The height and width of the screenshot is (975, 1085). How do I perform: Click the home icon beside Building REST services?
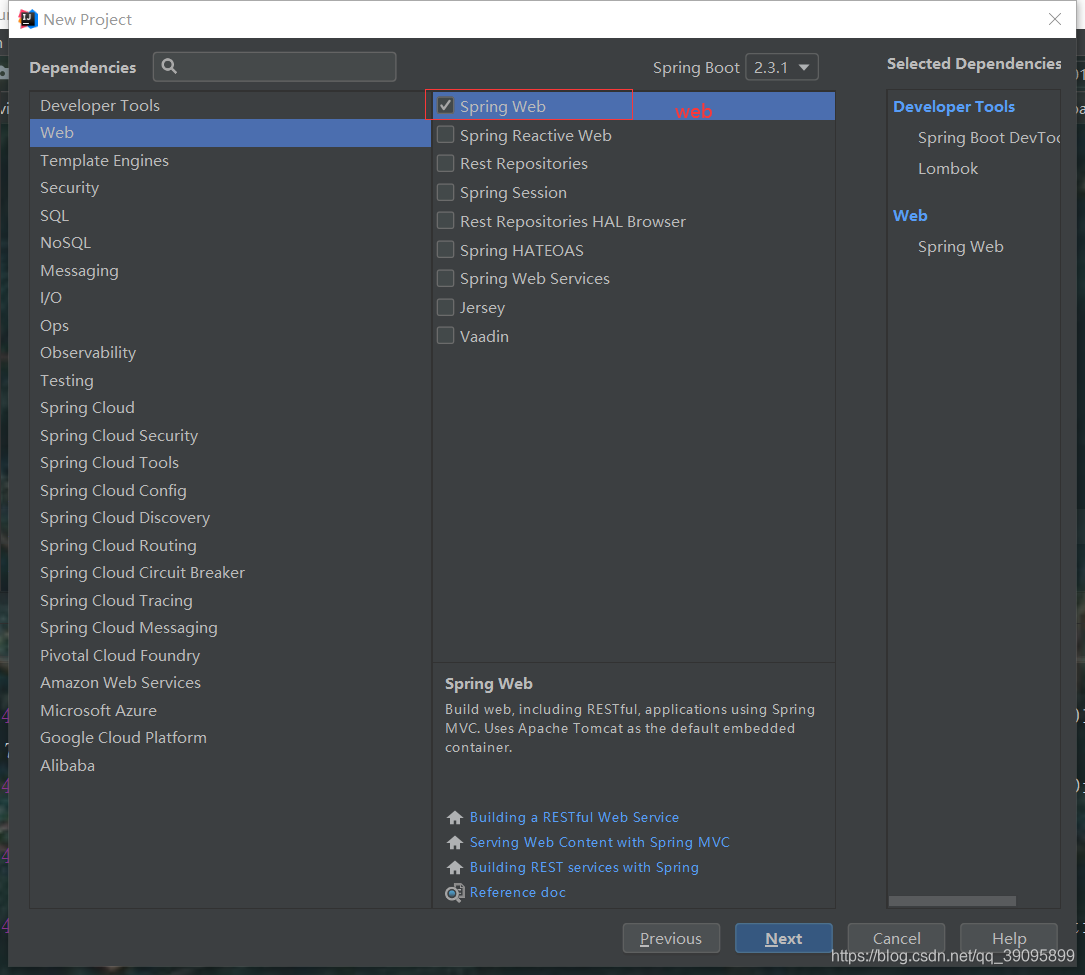tap(455, 867)
